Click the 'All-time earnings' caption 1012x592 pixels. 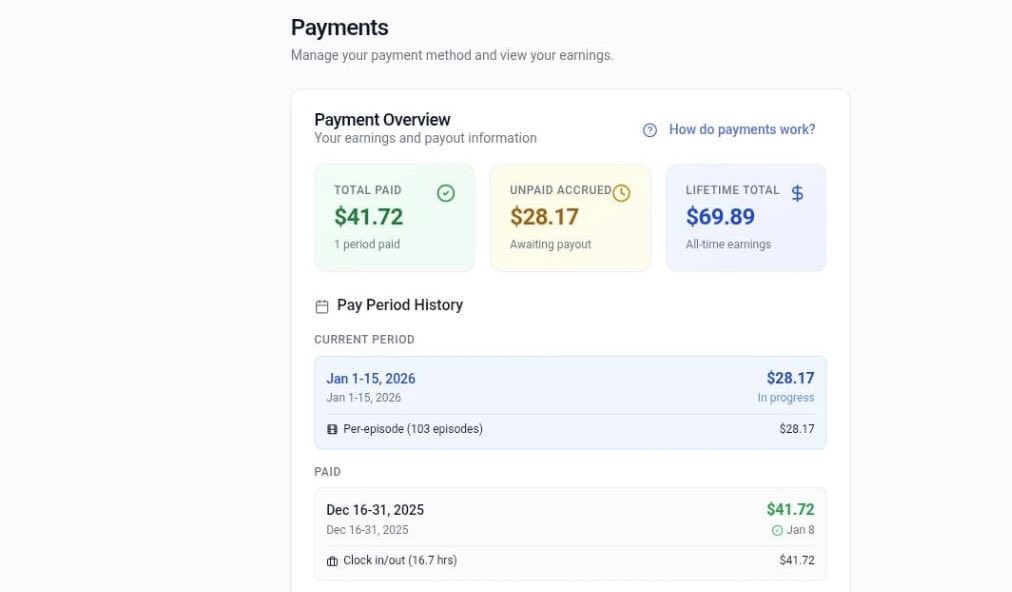point(728,245)
